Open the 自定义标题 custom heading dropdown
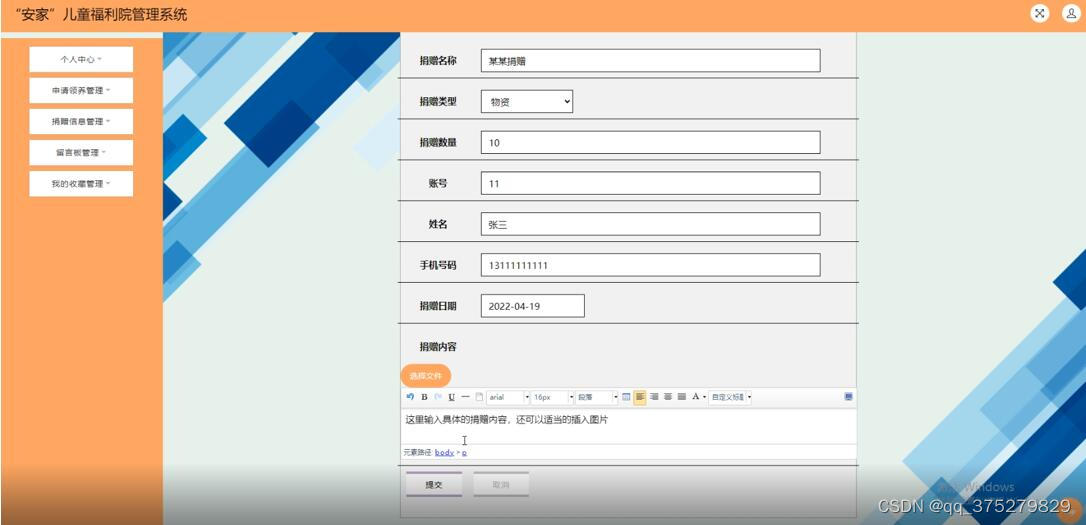Viewport: 1086px width, 525px height. coord(730,397)
